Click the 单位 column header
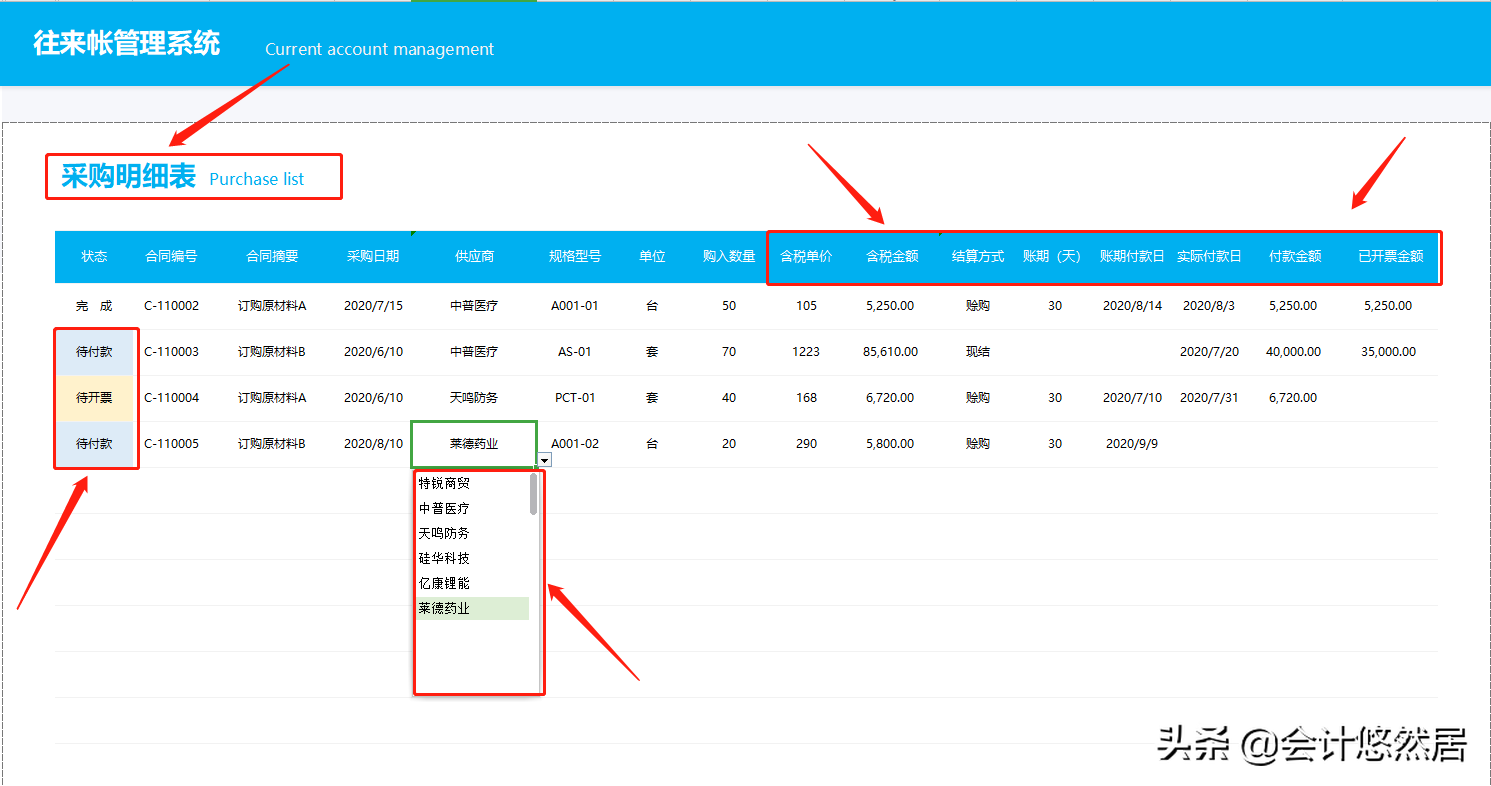 point(652,256)
